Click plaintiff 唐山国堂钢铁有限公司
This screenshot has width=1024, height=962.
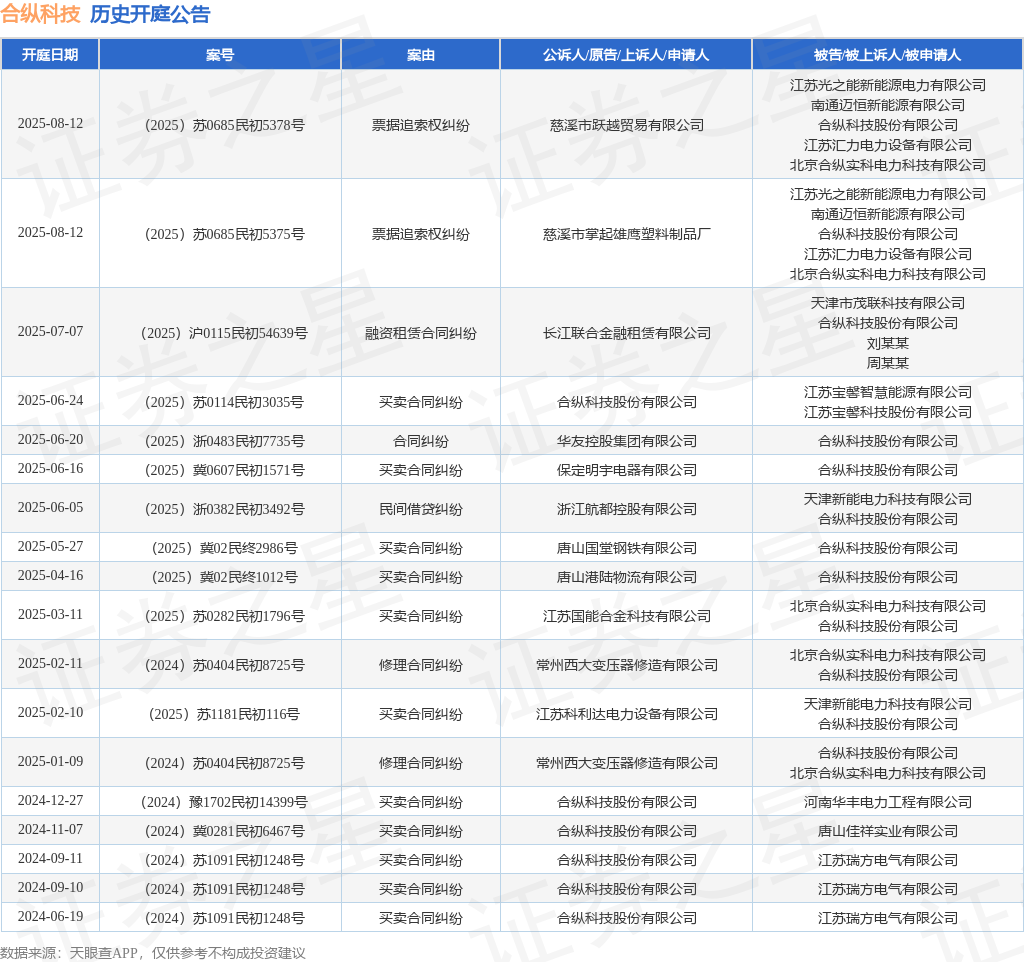point(627,548)
